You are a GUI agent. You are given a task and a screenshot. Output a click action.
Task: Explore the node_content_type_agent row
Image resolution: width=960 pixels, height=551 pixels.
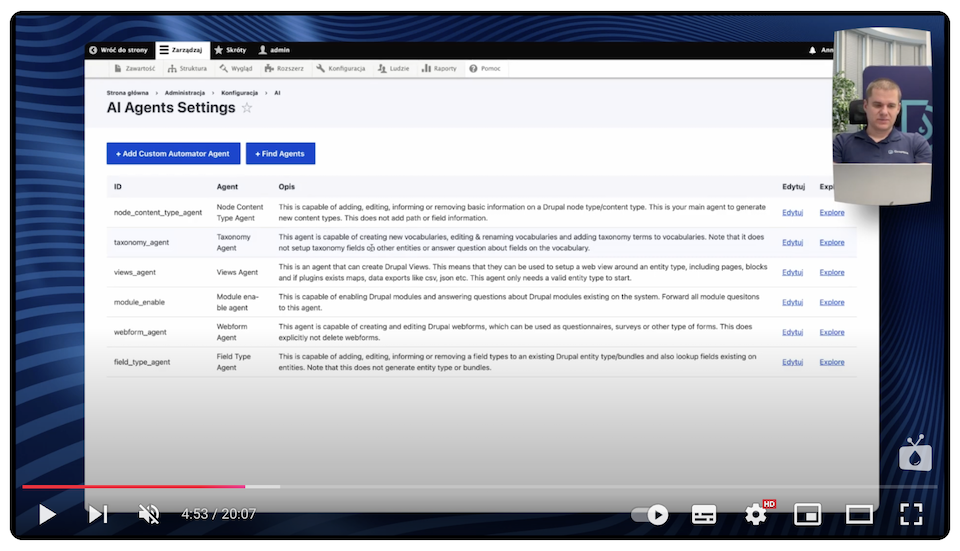click(831, 212)
